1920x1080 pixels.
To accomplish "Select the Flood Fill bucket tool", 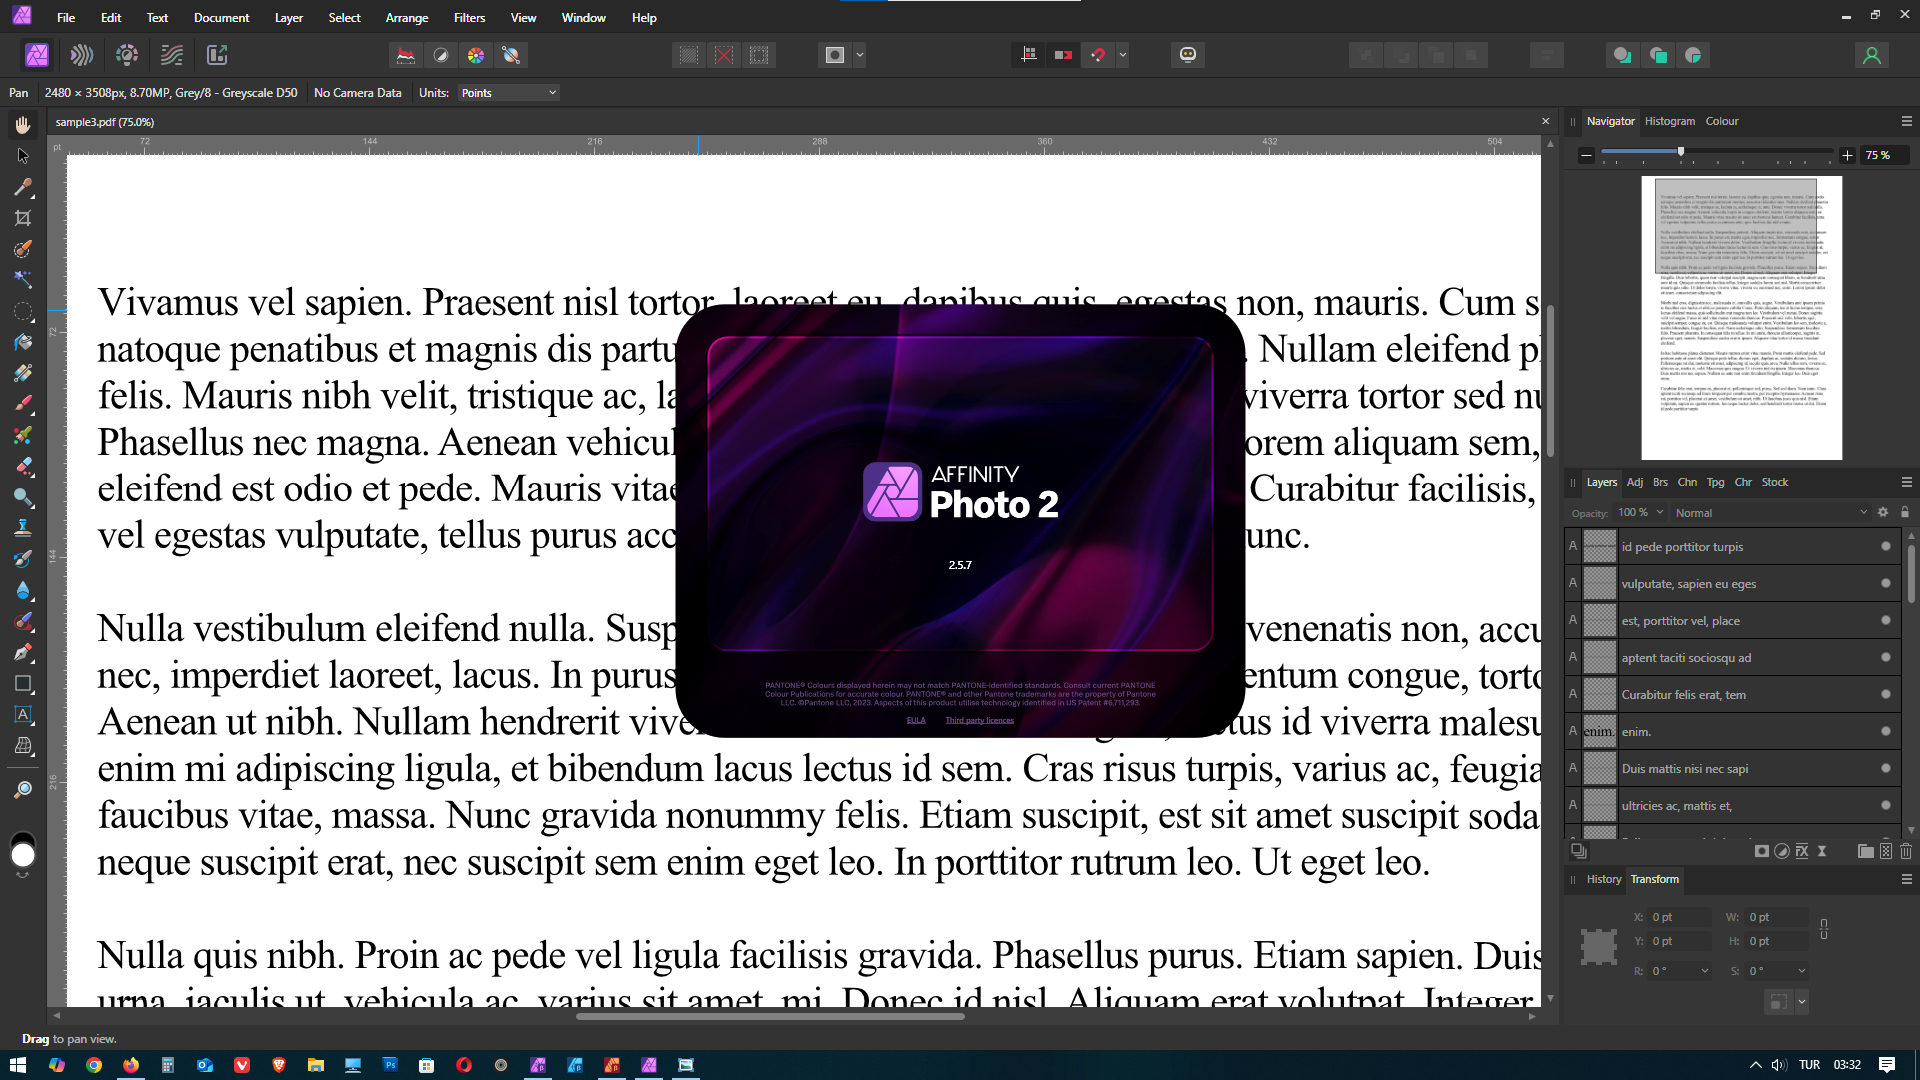I will pyautogui.click(x=23, y=342).
